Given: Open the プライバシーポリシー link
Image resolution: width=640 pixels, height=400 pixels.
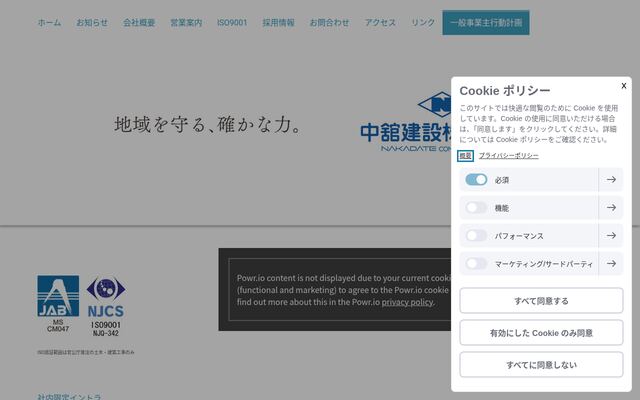Looking at the screenshot, I should (x=509, y=156).
